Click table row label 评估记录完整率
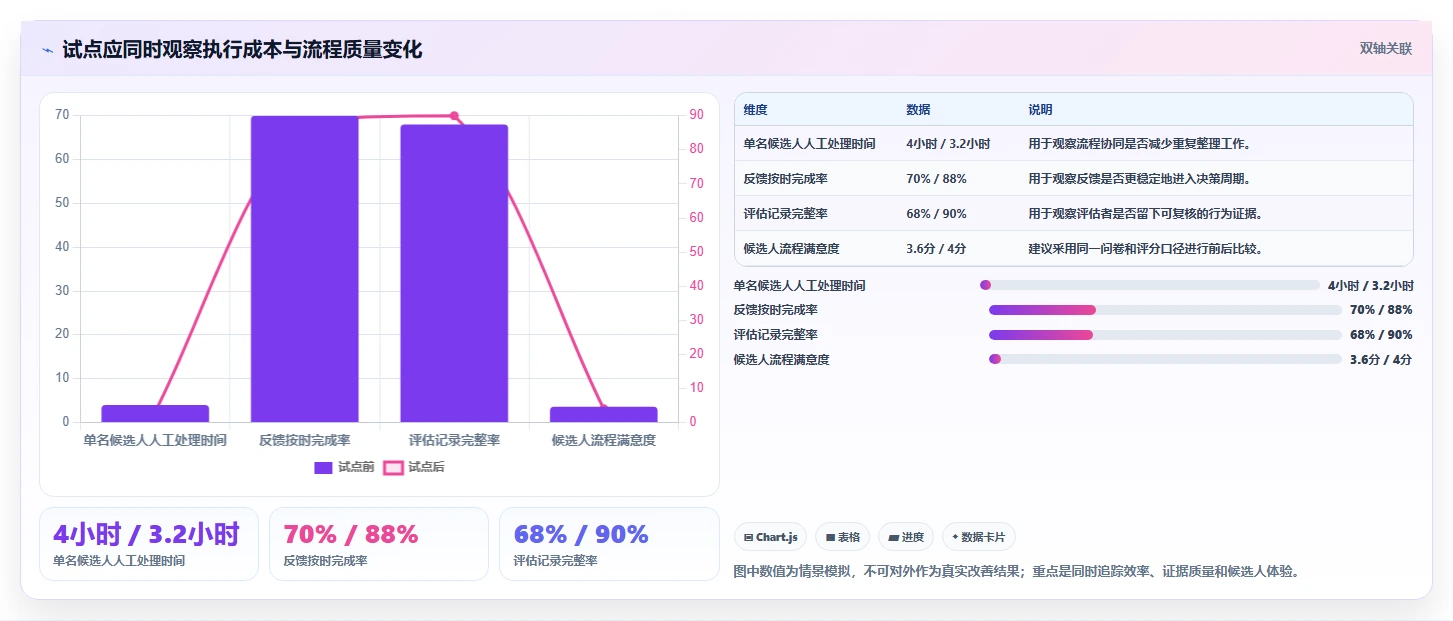 [x=785, y=214]
